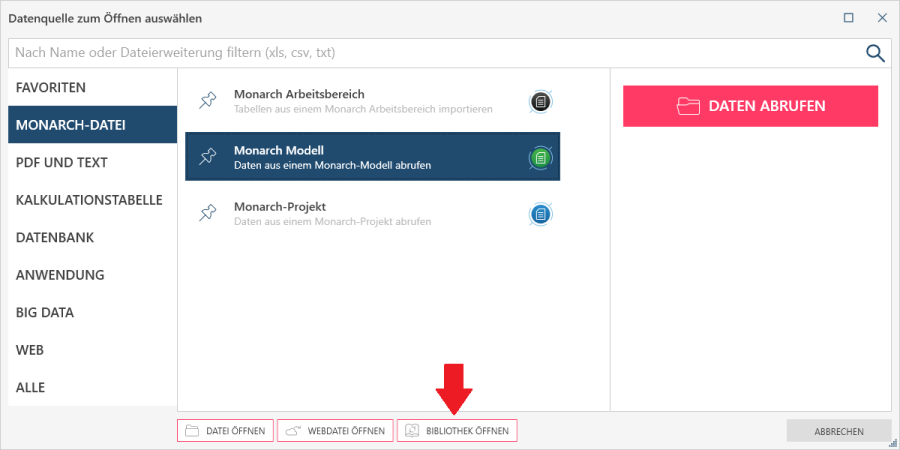This screenshot has height=450, width=900.
Task: Click the search magnifier icon
Action: coord(875,53)
